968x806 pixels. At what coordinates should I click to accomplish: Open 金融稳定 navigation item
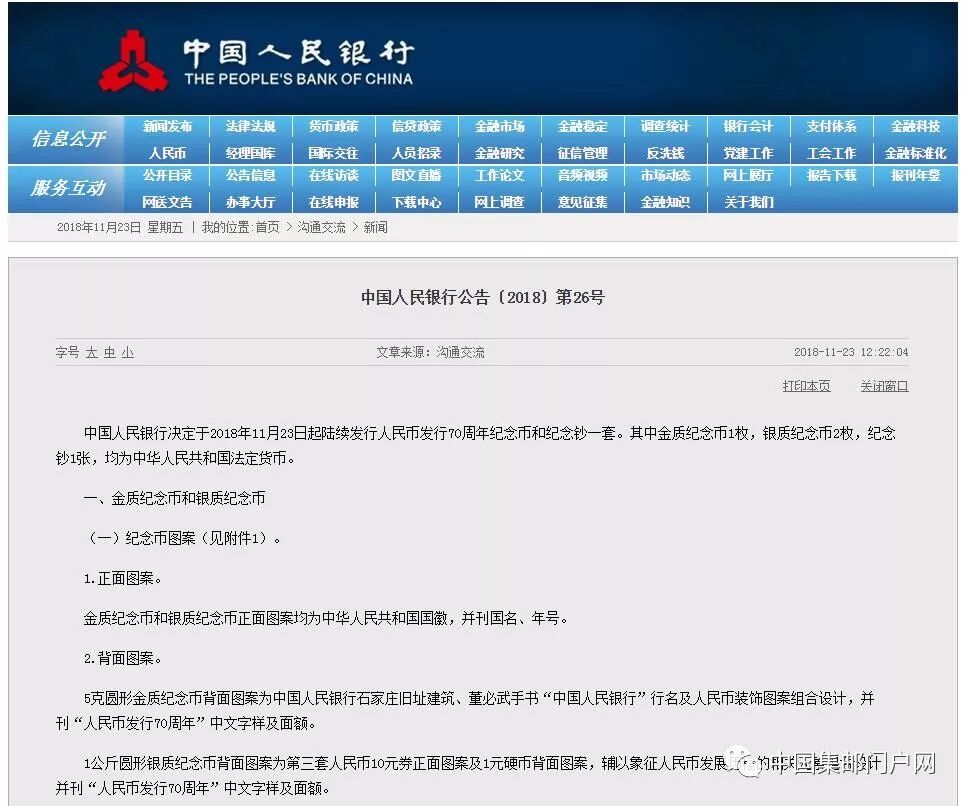pyautogui.click(x=583, y=127)
